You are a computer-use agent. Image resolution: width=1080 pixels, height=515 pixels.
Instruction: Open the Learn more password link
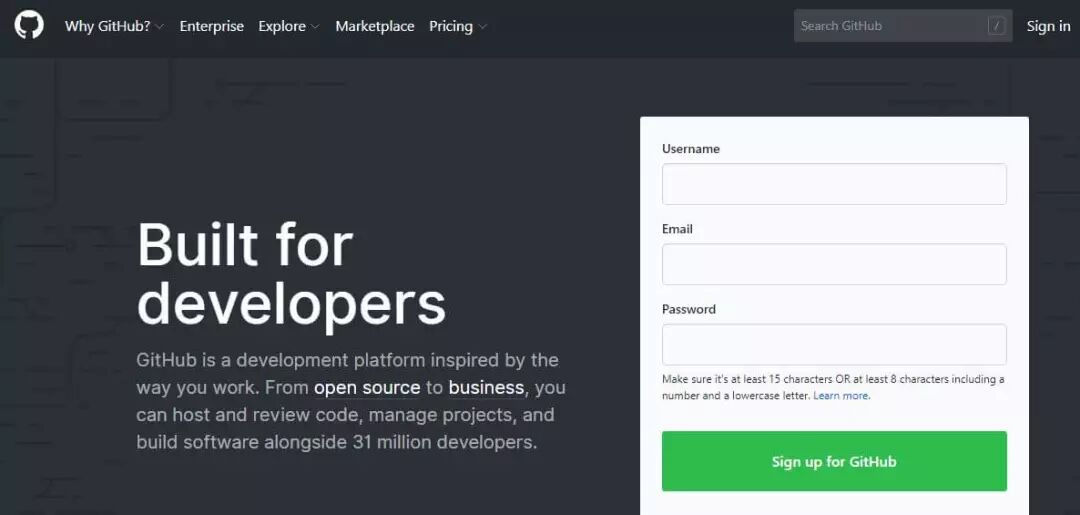pos(842,396)
